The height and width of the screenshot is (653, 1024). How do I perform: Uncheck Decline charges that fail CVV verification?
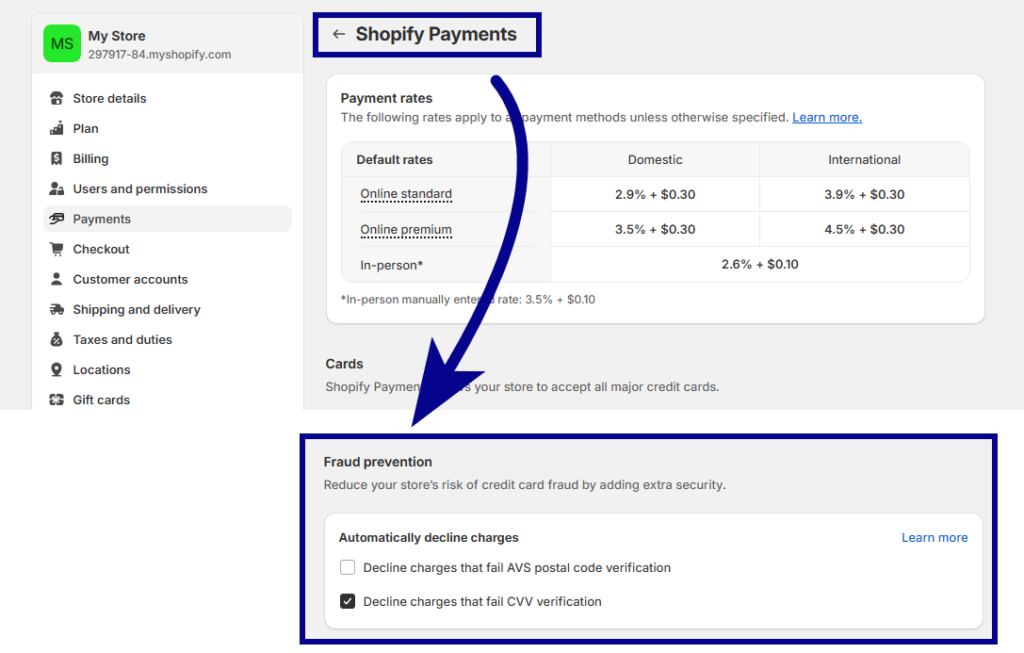click(347, 601)
